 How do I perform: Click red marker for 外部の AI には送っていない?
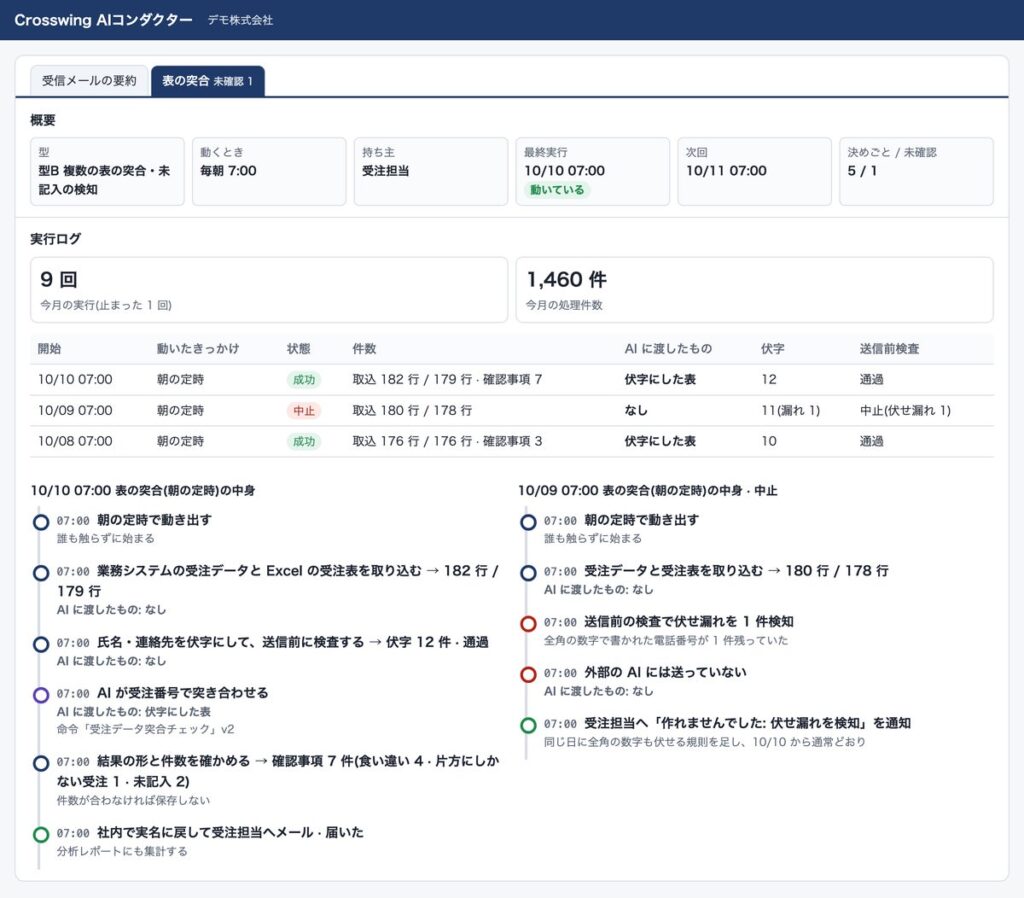[x=528, y=675]
